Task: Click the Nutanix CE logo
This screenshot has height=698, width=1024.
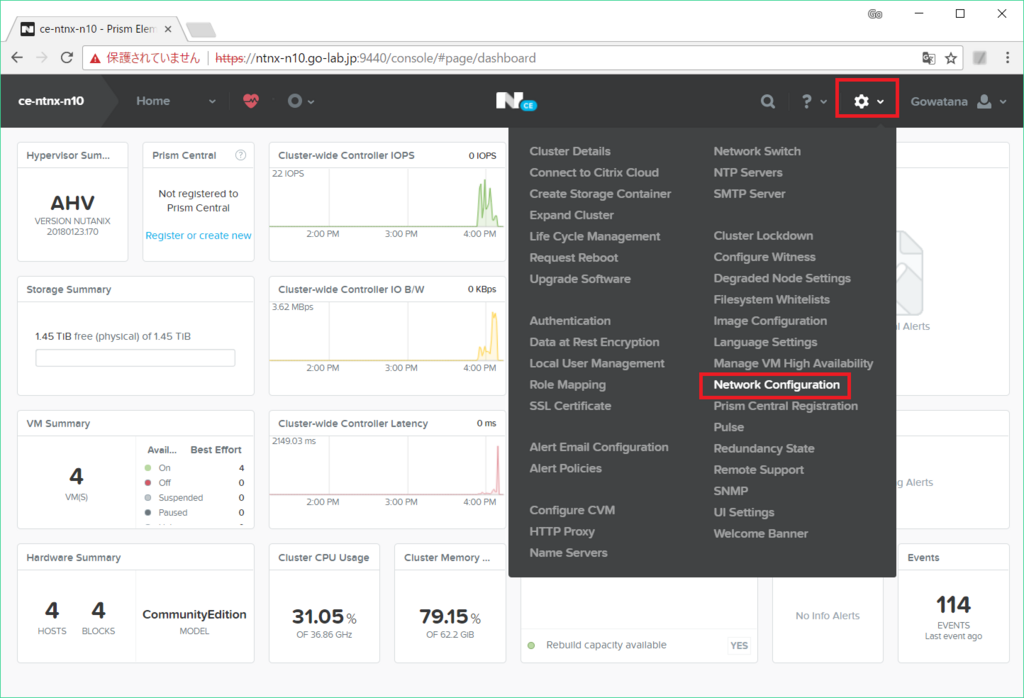Action: 516,101
